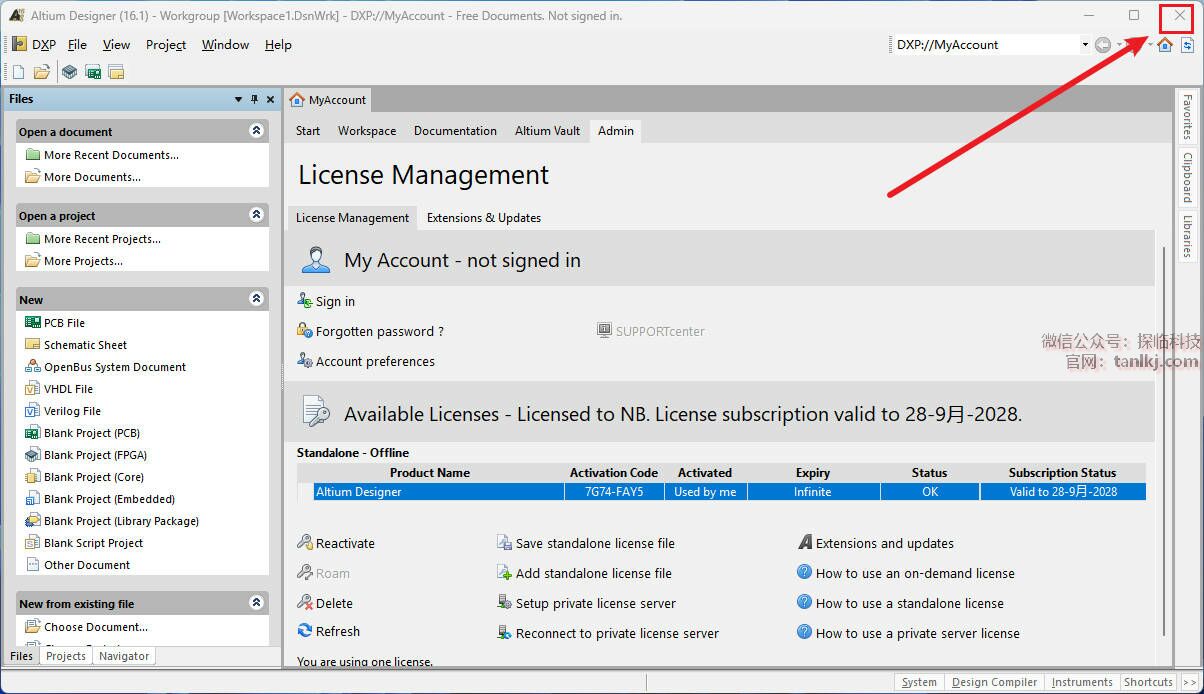
Task: Click the device view chip toolbar icon
Action: [69, 72]
